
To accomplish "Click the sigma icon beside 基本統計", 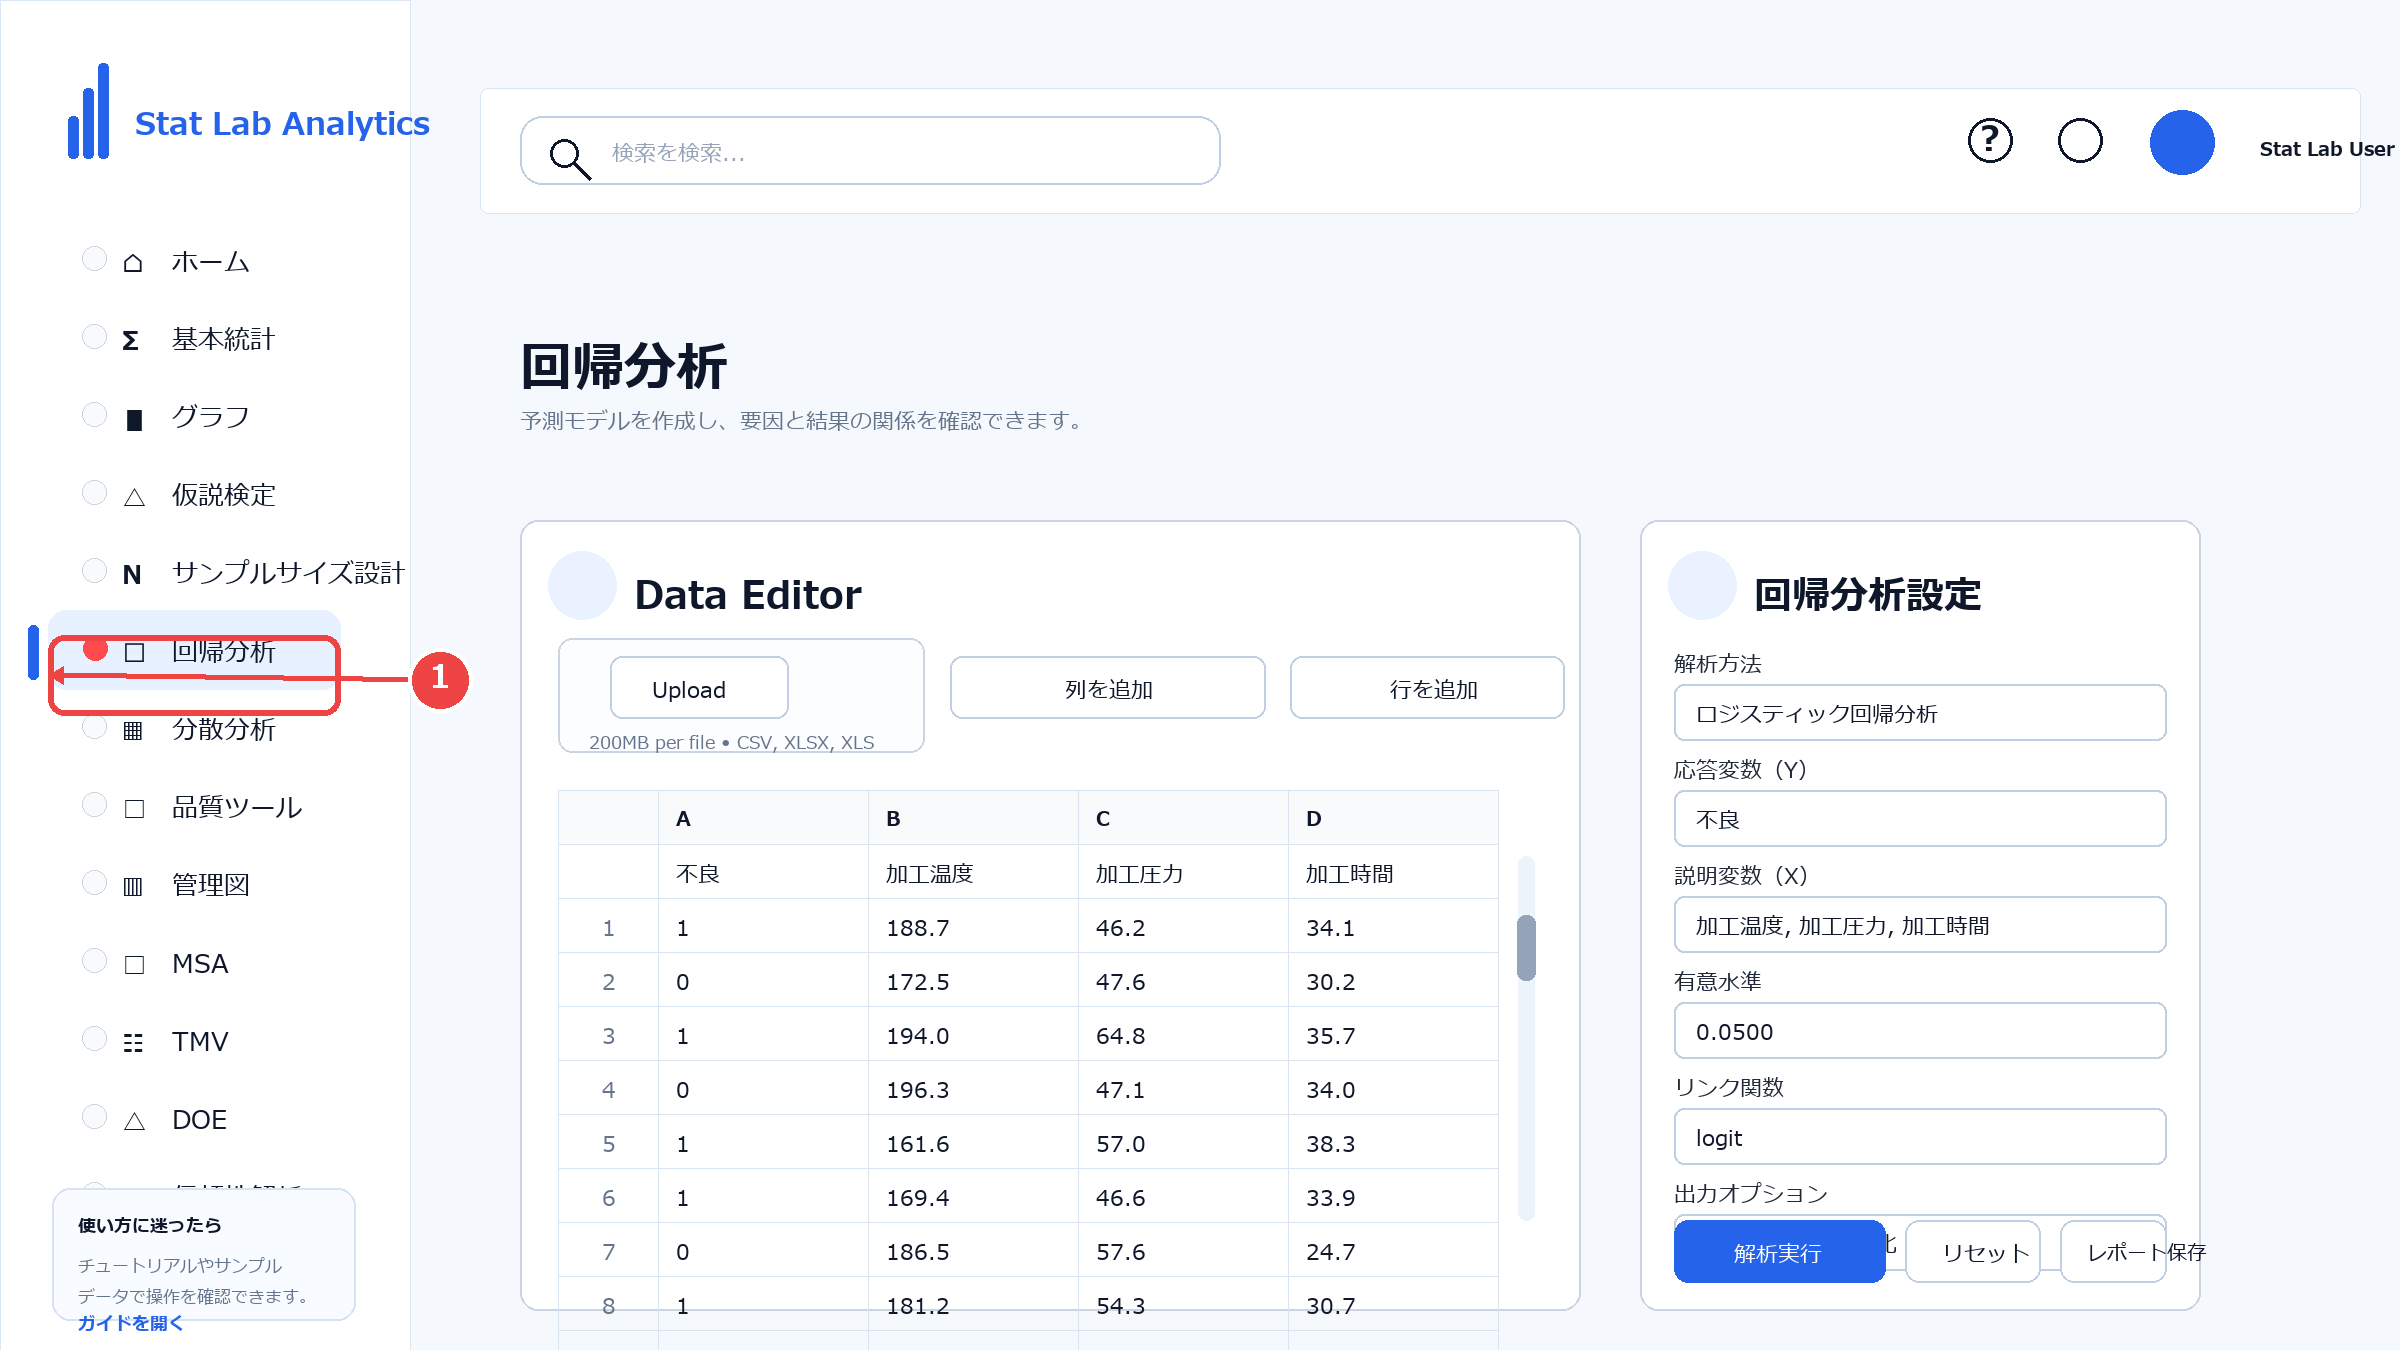I will coord(131,340).
